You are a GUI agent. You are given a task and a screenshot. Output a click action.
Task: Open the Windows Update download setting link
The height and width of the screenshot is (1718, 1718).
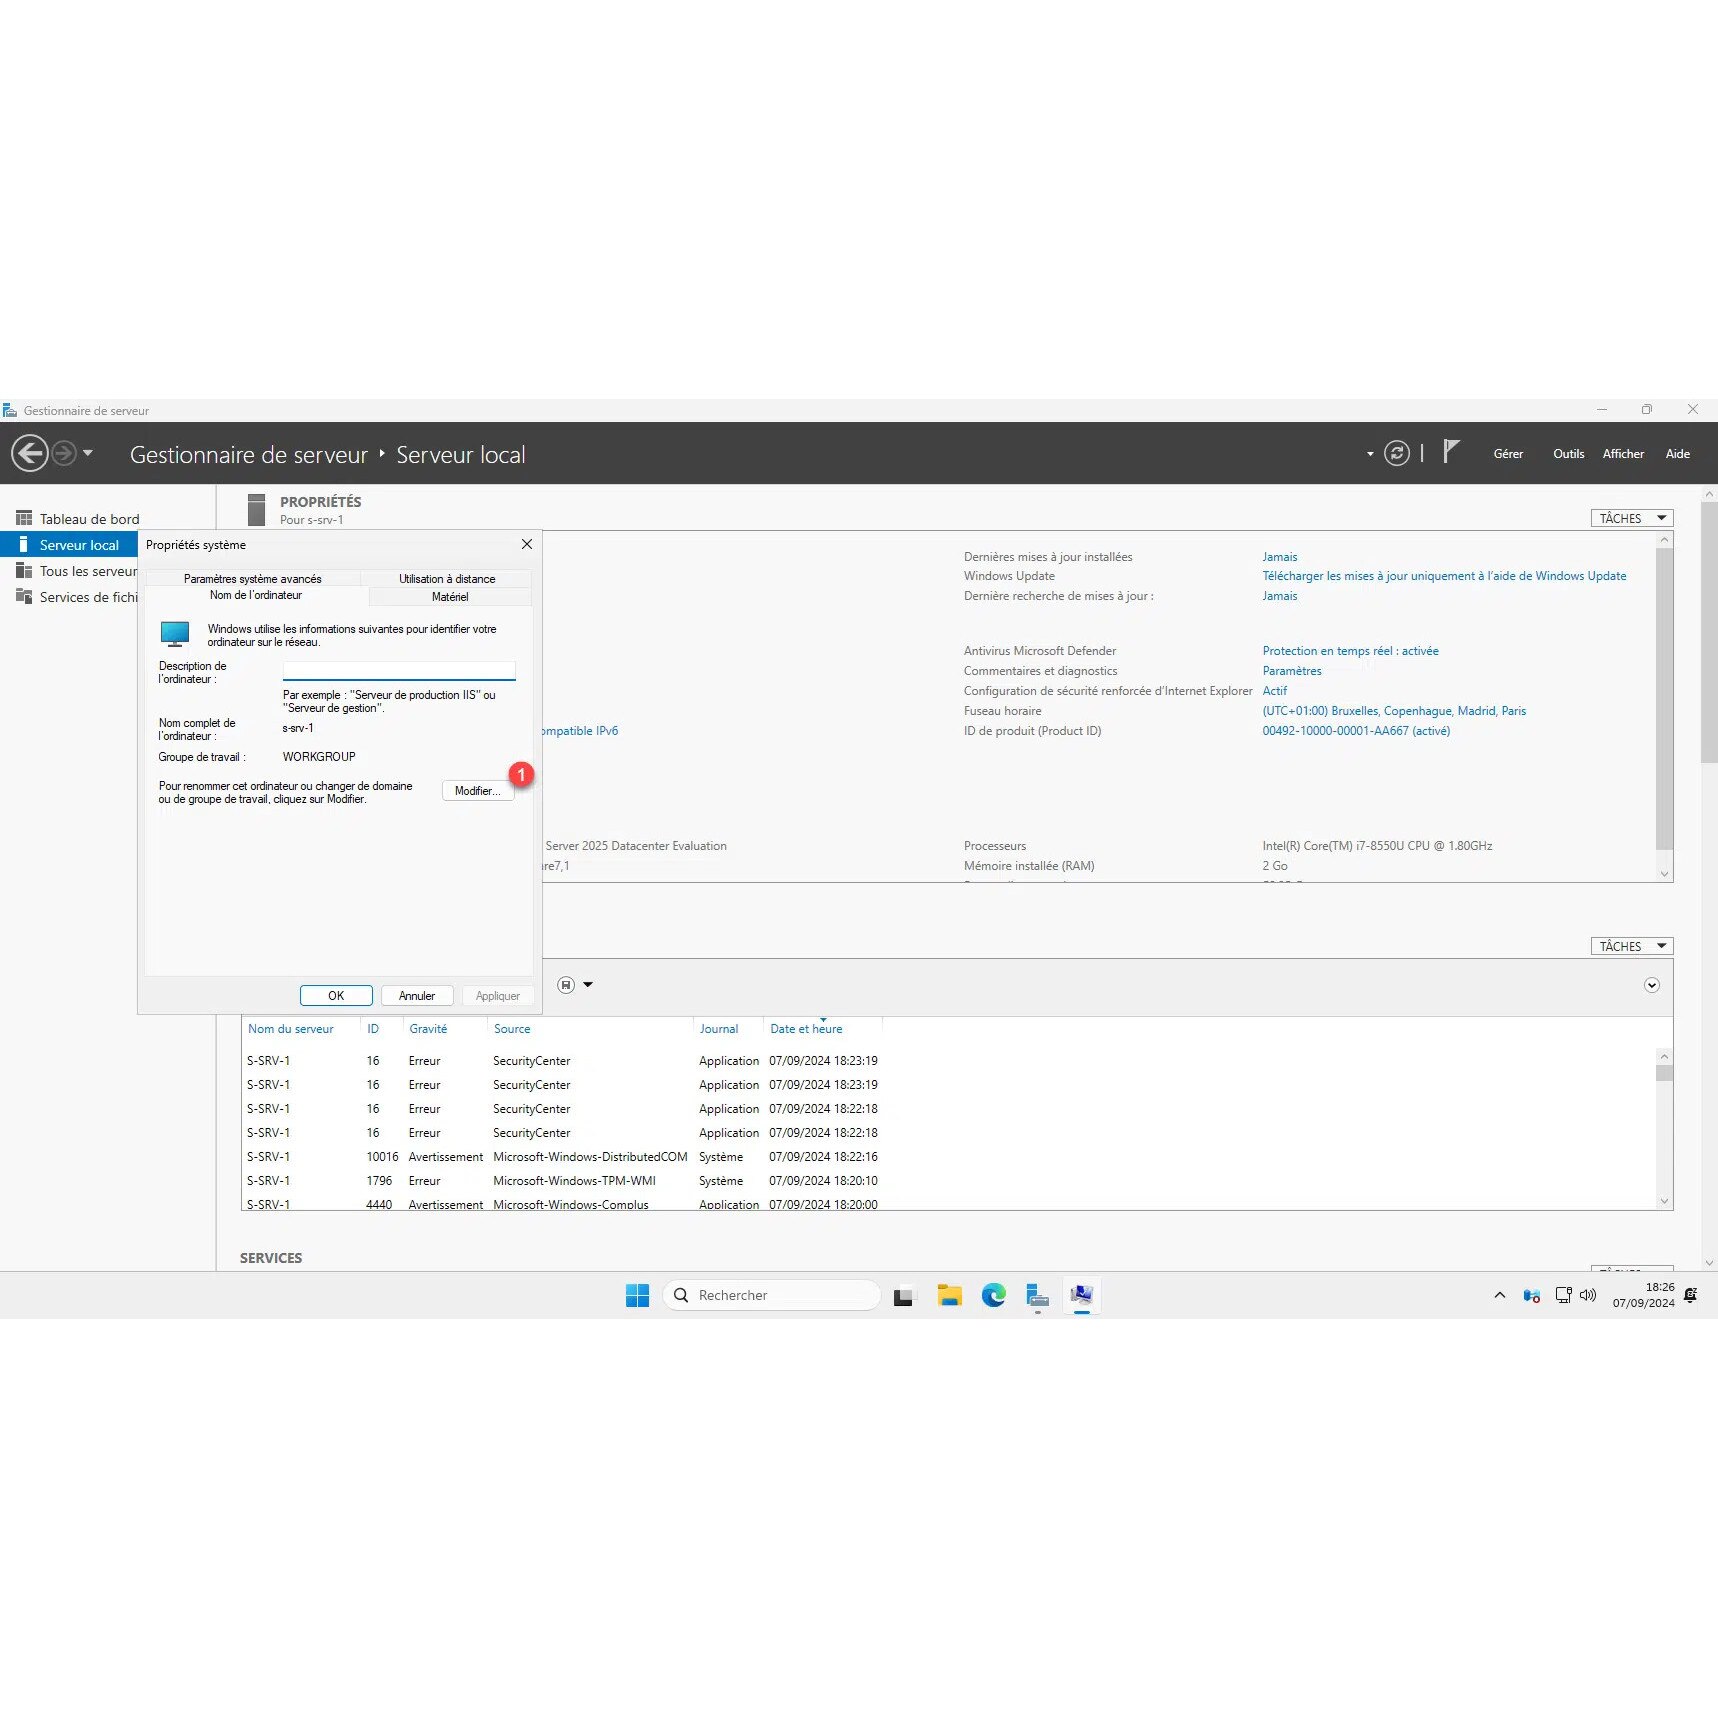(x=1443, y=575)
